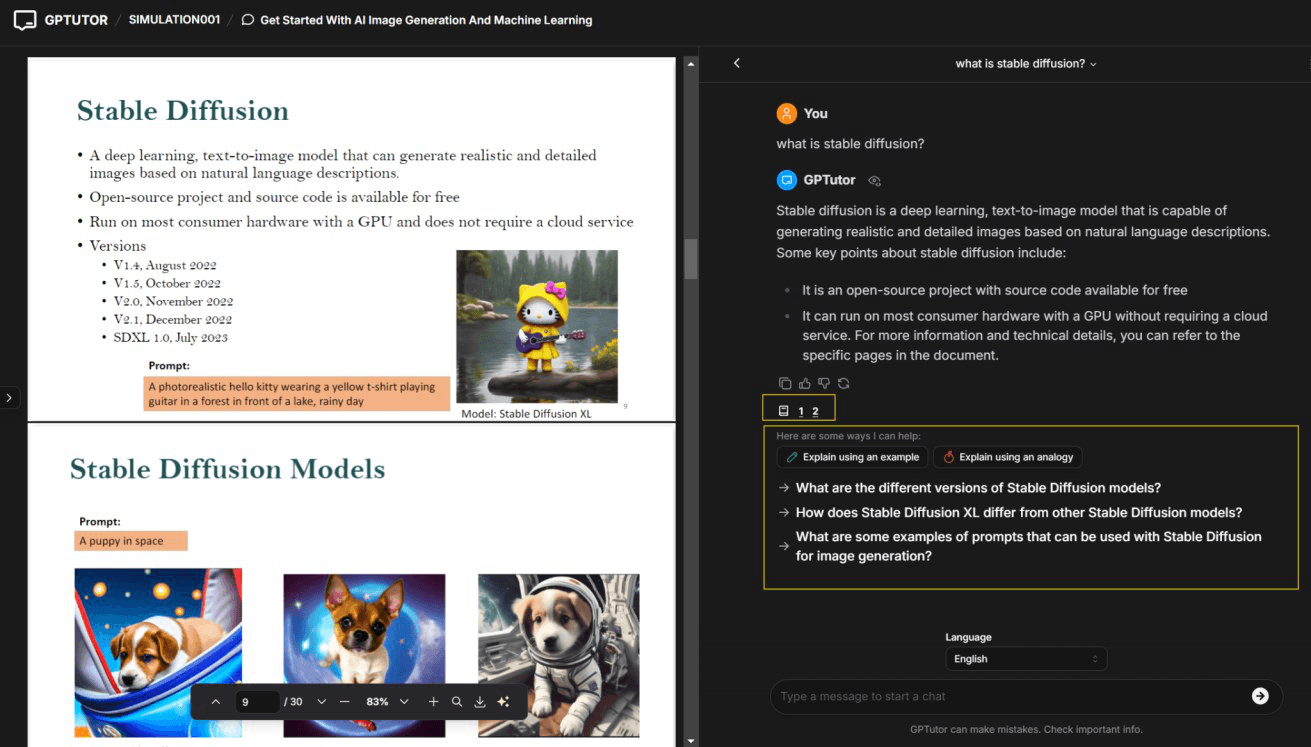Regenerate the GPTutor response
Screen dimensions: 1311x747
coord(844,383)
